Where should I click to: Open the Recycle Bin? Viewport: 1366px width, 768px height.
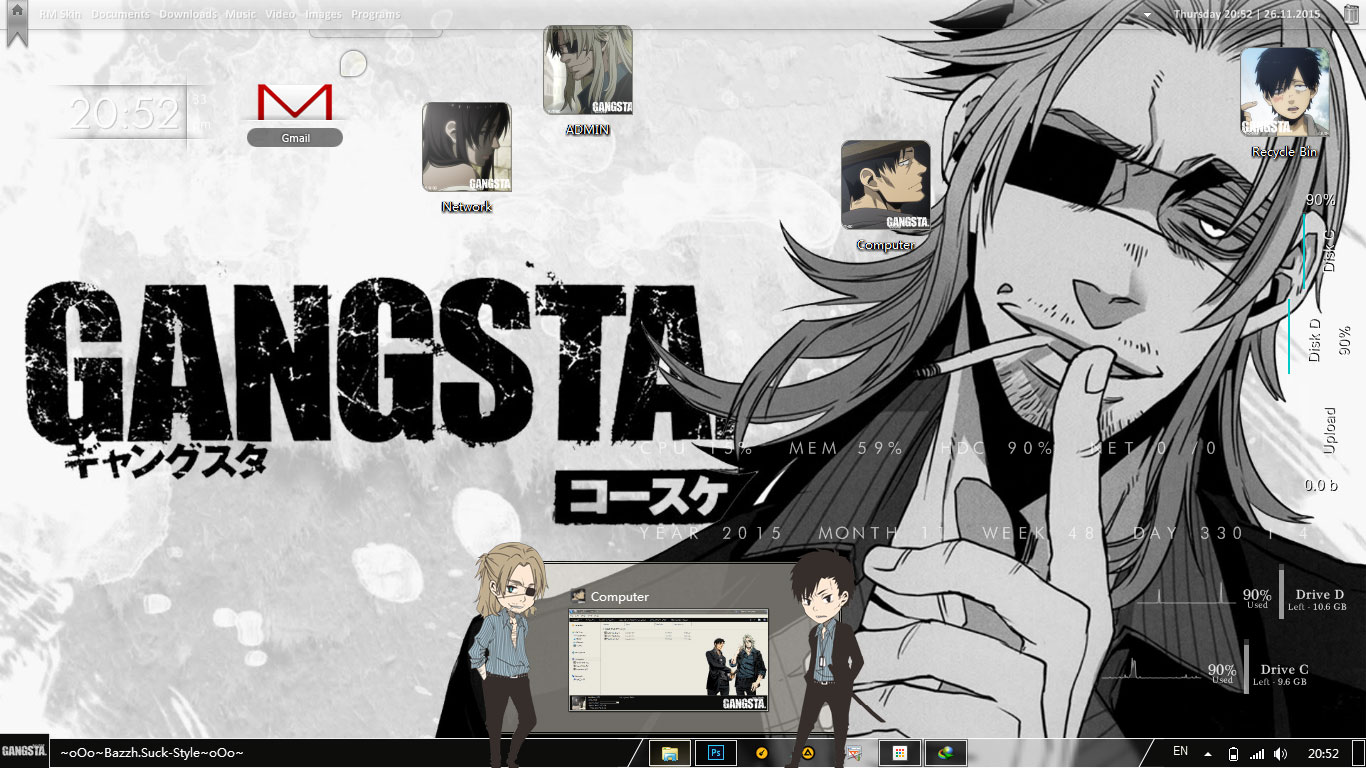[x=1285, y=100]
